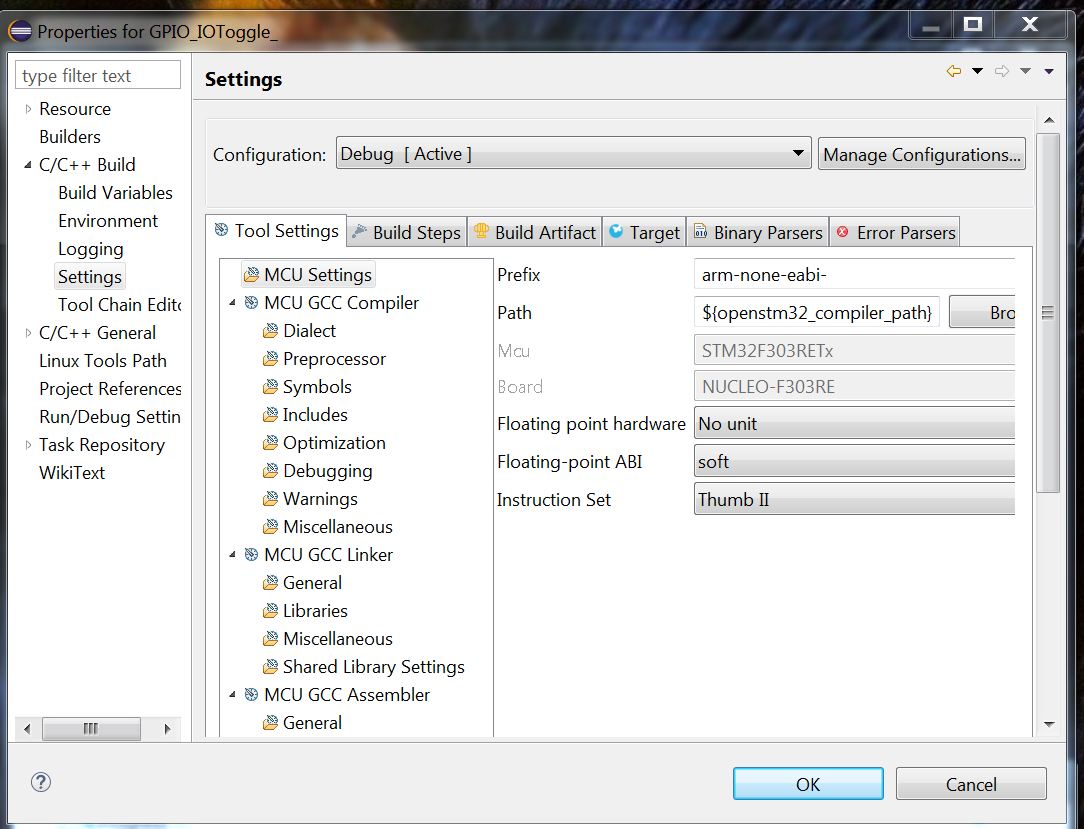Screen dimensions: 1084x829
Task: Select Linux Tools Path in the tree
Action: pyautogui.click(x=103, y=361)
